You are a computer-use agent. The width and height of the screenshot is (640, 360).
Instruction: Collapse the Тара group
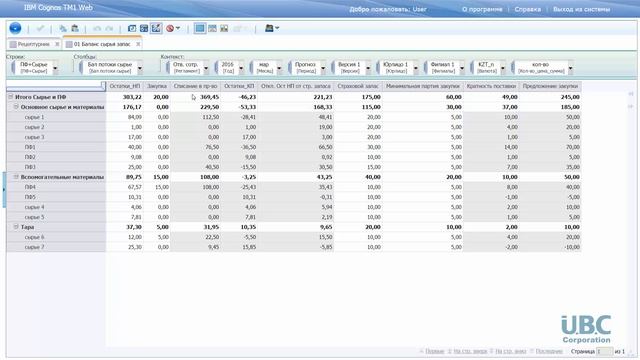16,227
